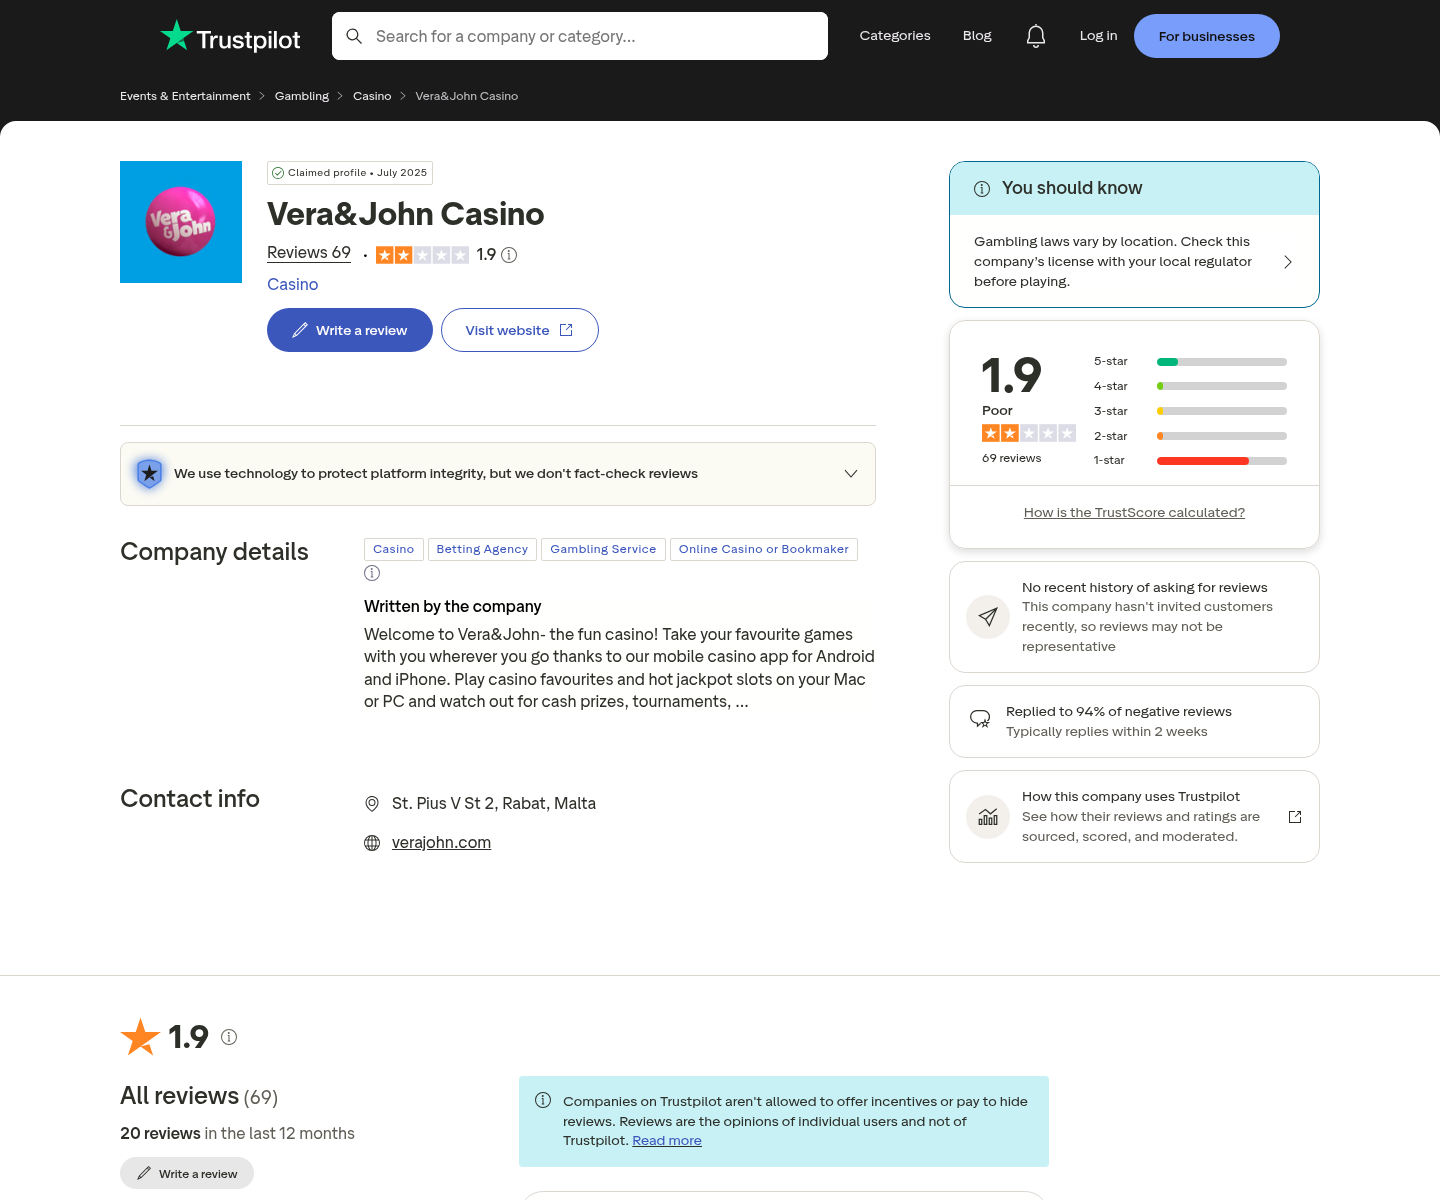
Task: Click the shield star integrity icon
Action: (149, 473)
